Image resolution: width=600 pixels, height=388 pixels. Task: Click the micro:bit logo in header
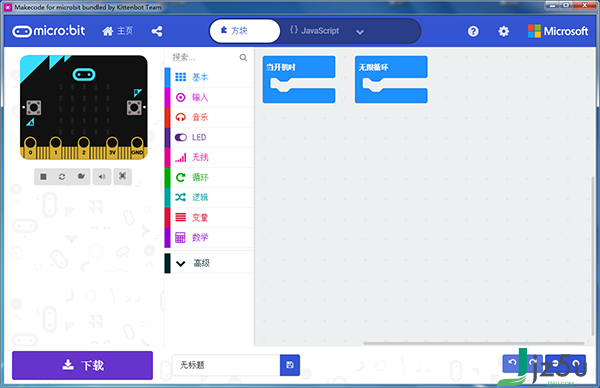coord(49,31)
